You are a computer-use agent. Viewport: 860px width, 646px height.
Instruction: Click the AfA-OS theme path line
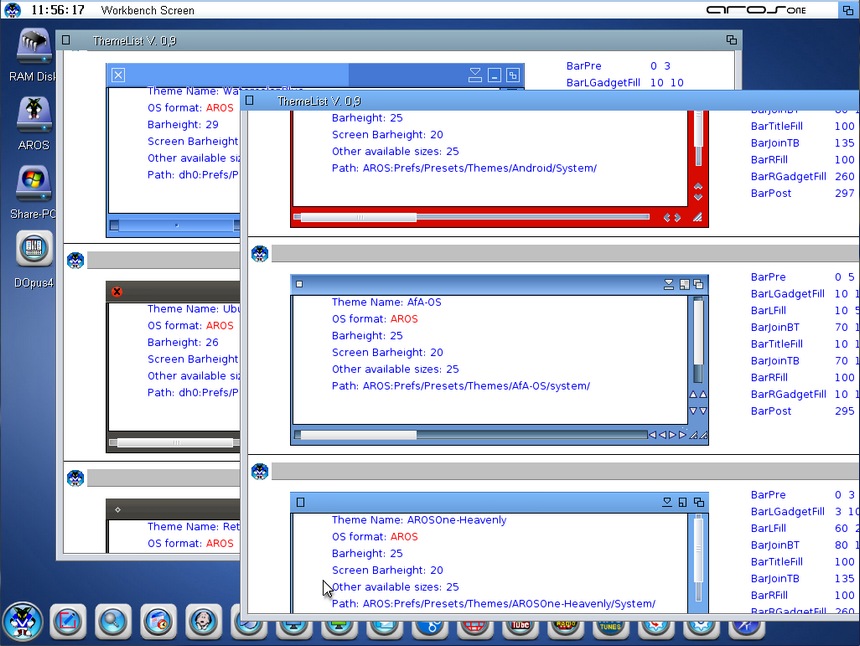(461, 386)
